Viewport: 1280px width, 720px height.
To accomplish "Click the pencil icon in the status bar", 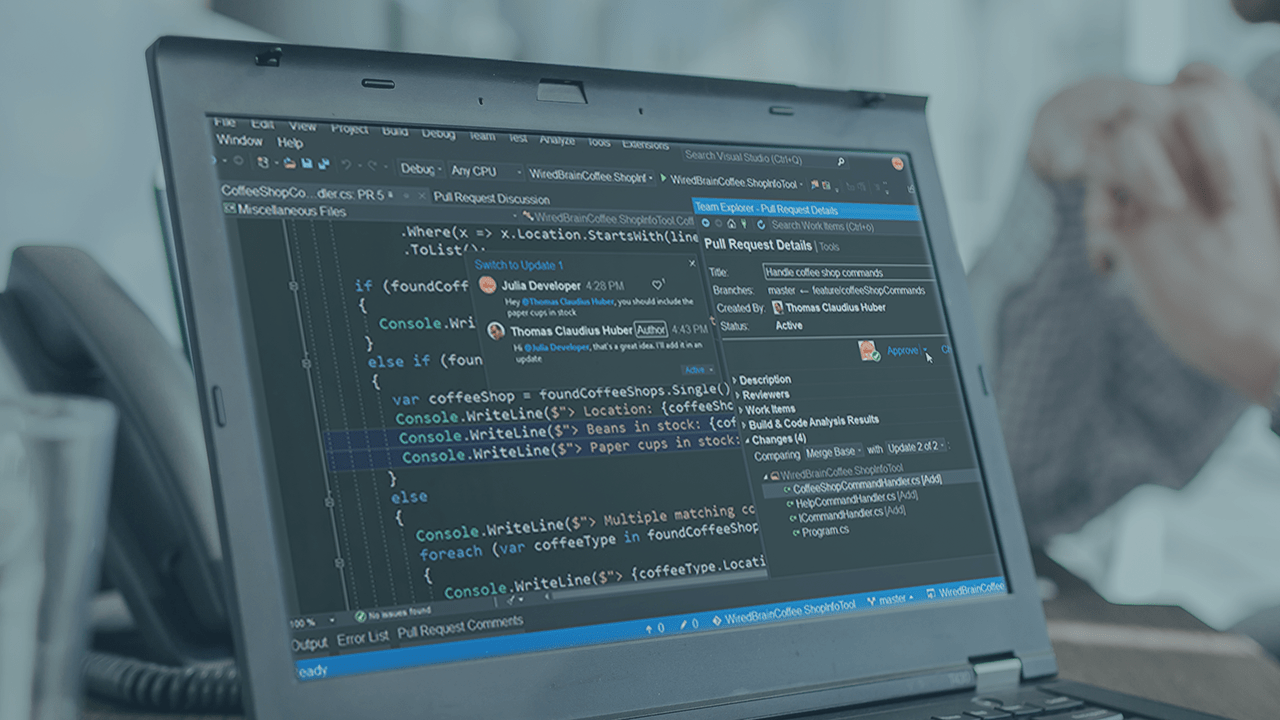I will [x=683, y=624].
